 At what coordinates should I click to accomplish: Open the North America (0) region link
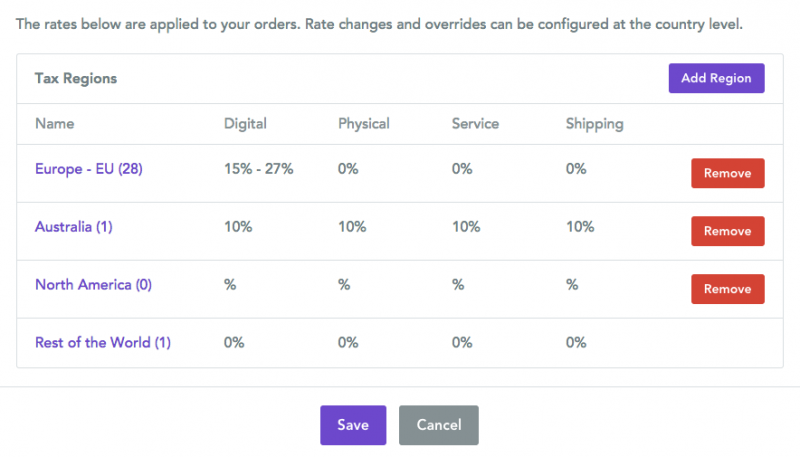point(93,285)
